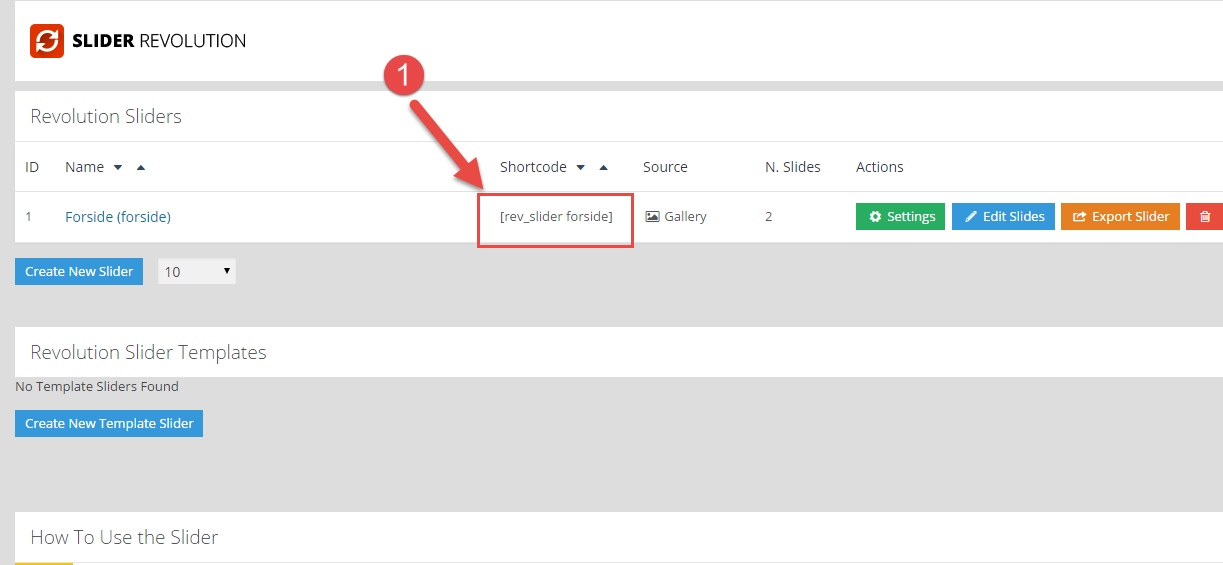Image resolution: width=1223 pixels, height=565 pixels.
Task: Sort Name column ascending with up arrow
Action: click(140, 168)
